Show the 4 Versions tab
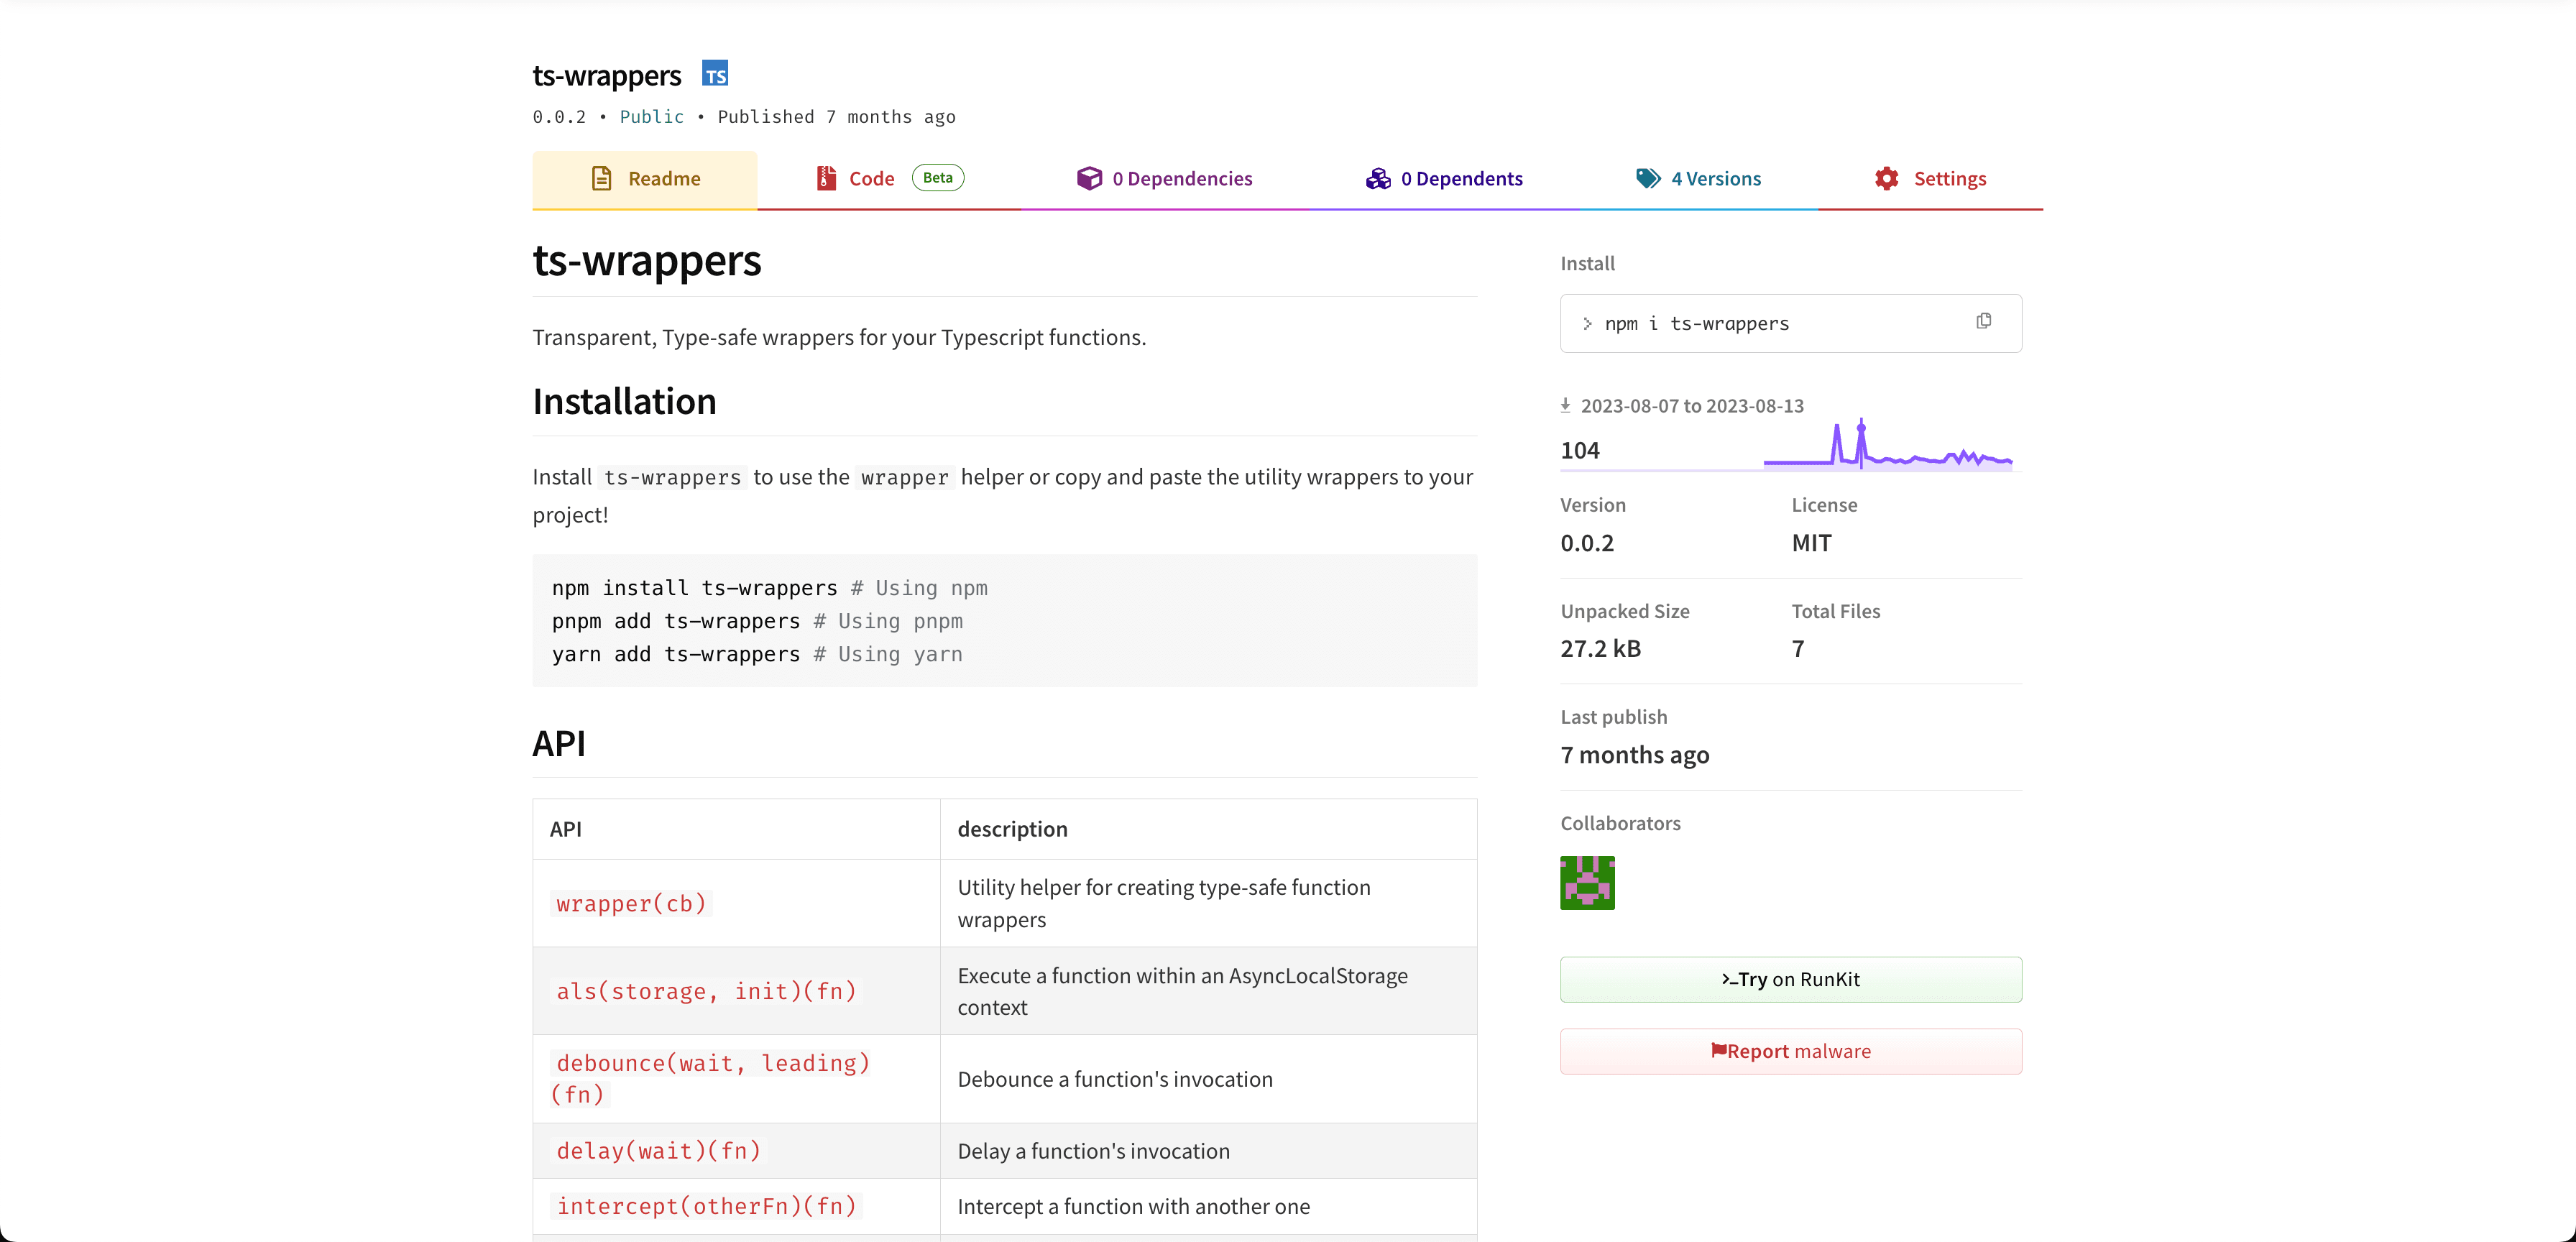 click(1699, 180)
